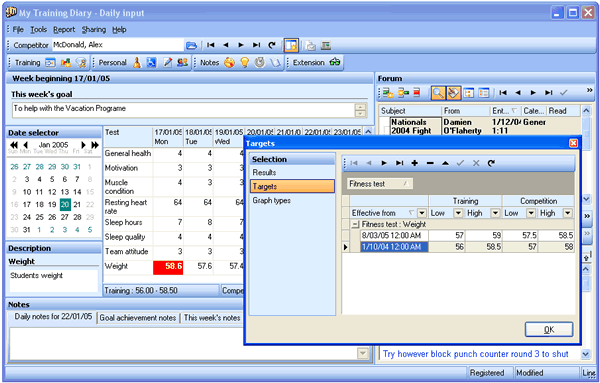This screenshot has height=383, width=600.
Task: Click delete forum message red icon
Action: (417, 93)
